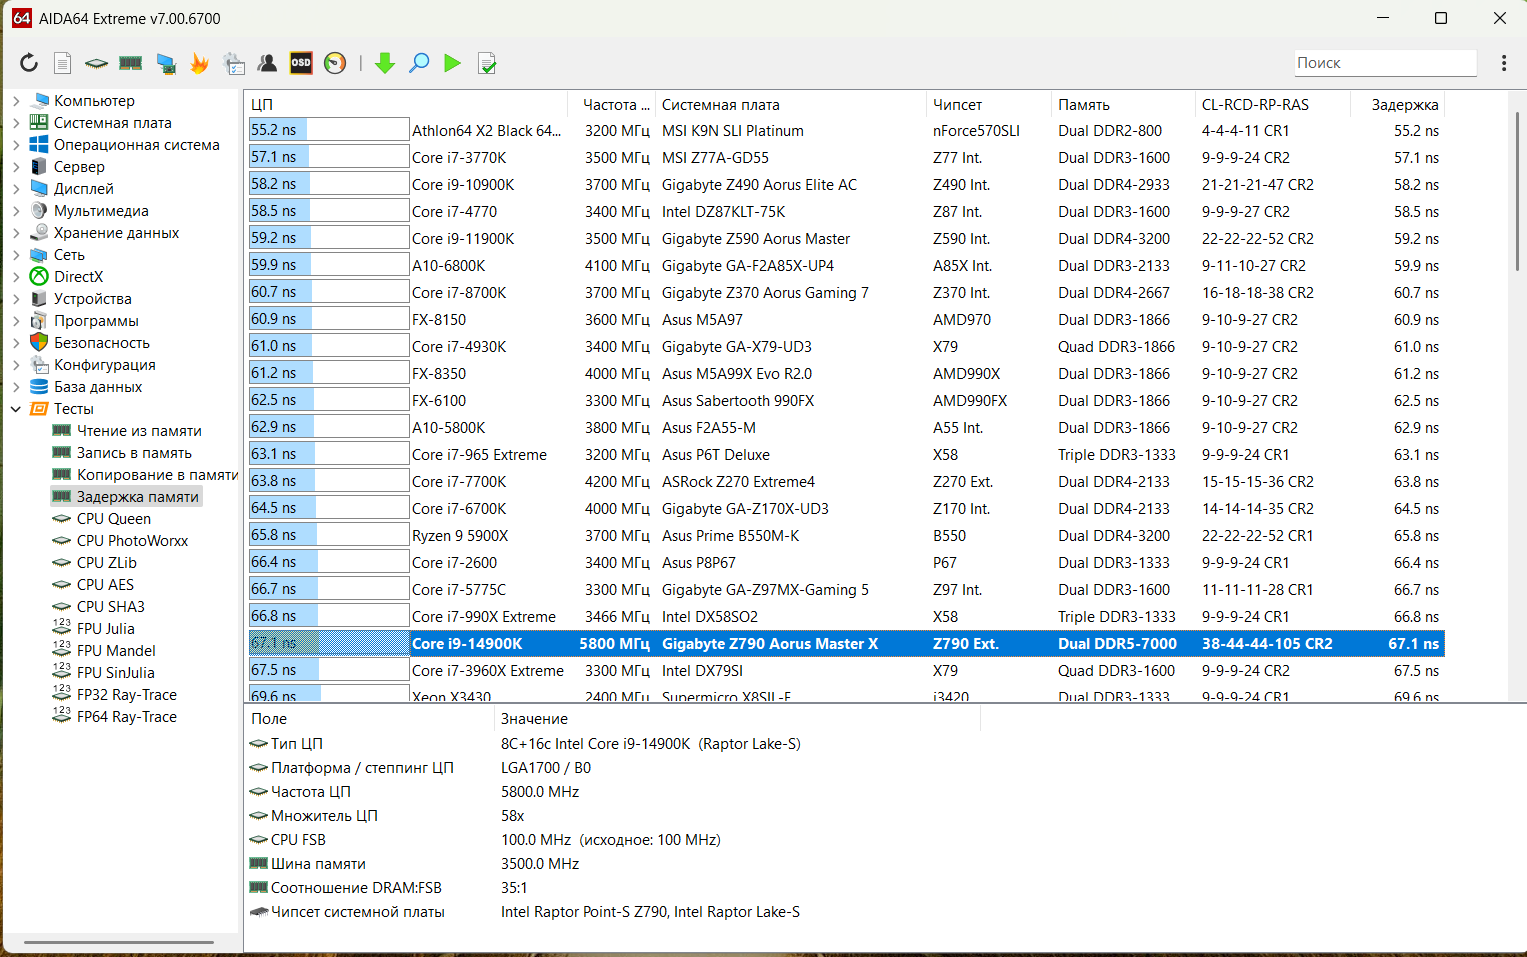The image size is (1527, 957).
Task: Open the gear with checklist toolbar icon
Action: click(234, 63)
